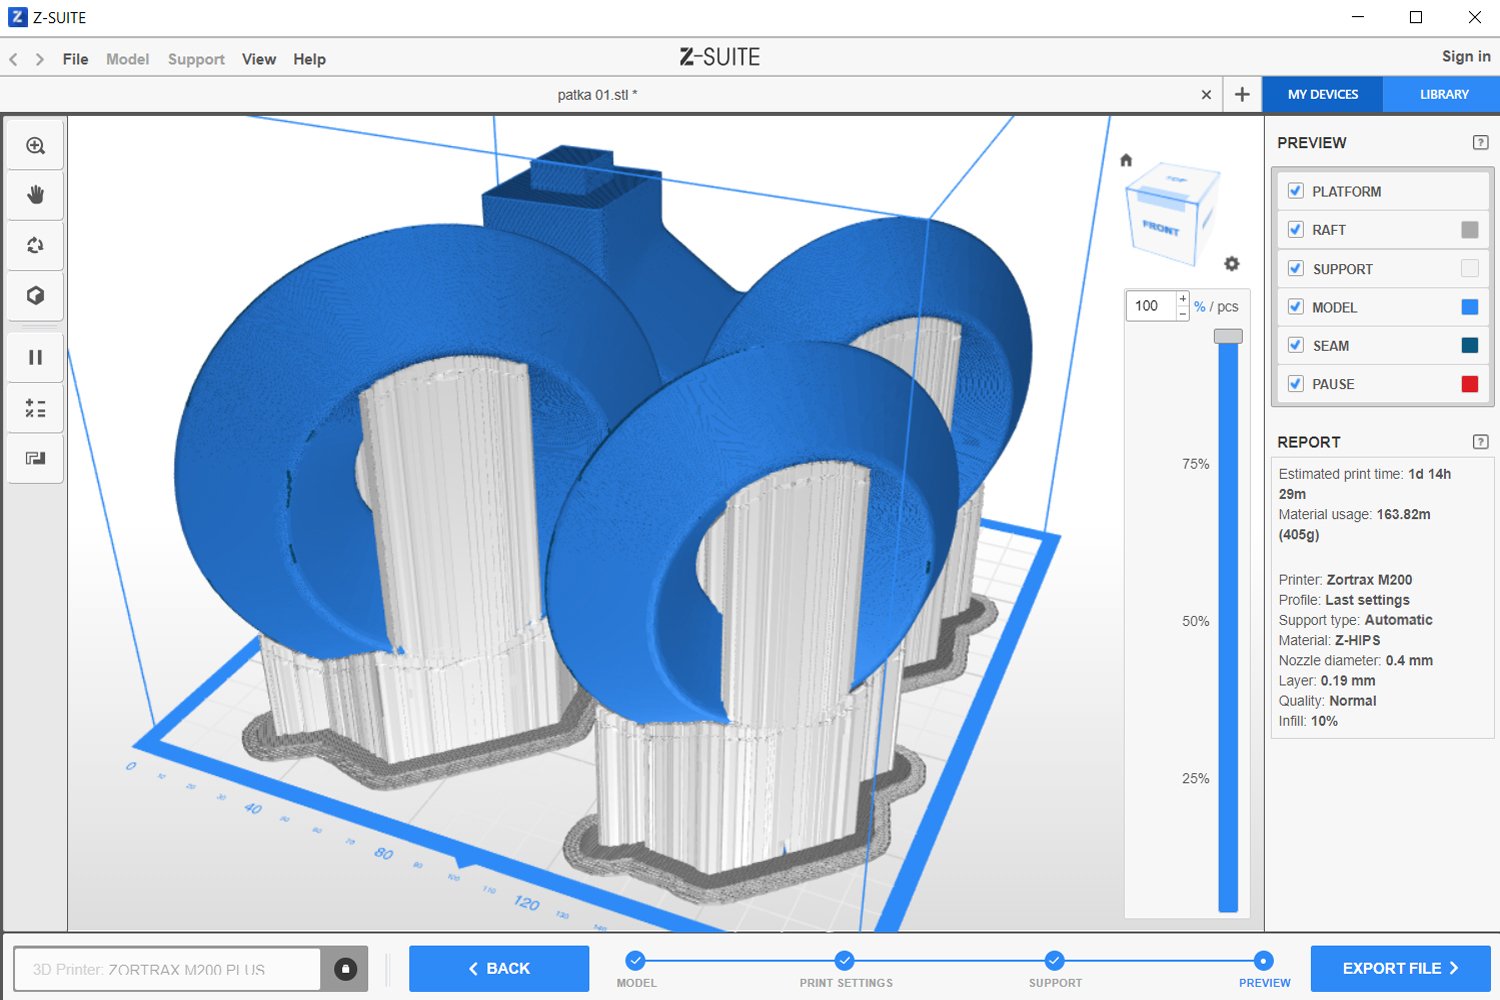Viewport: 1500px width, 1000px height.
Task: Click the SUPPORT white color swatch
Action: tap(1470, 268)
